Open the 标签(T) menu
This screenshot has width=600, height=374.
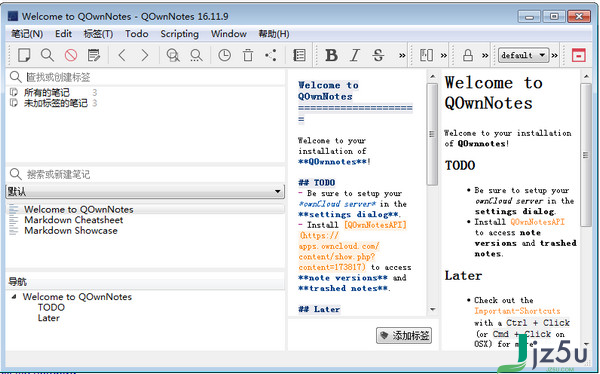pyautogui.click(x=98, y=34)
